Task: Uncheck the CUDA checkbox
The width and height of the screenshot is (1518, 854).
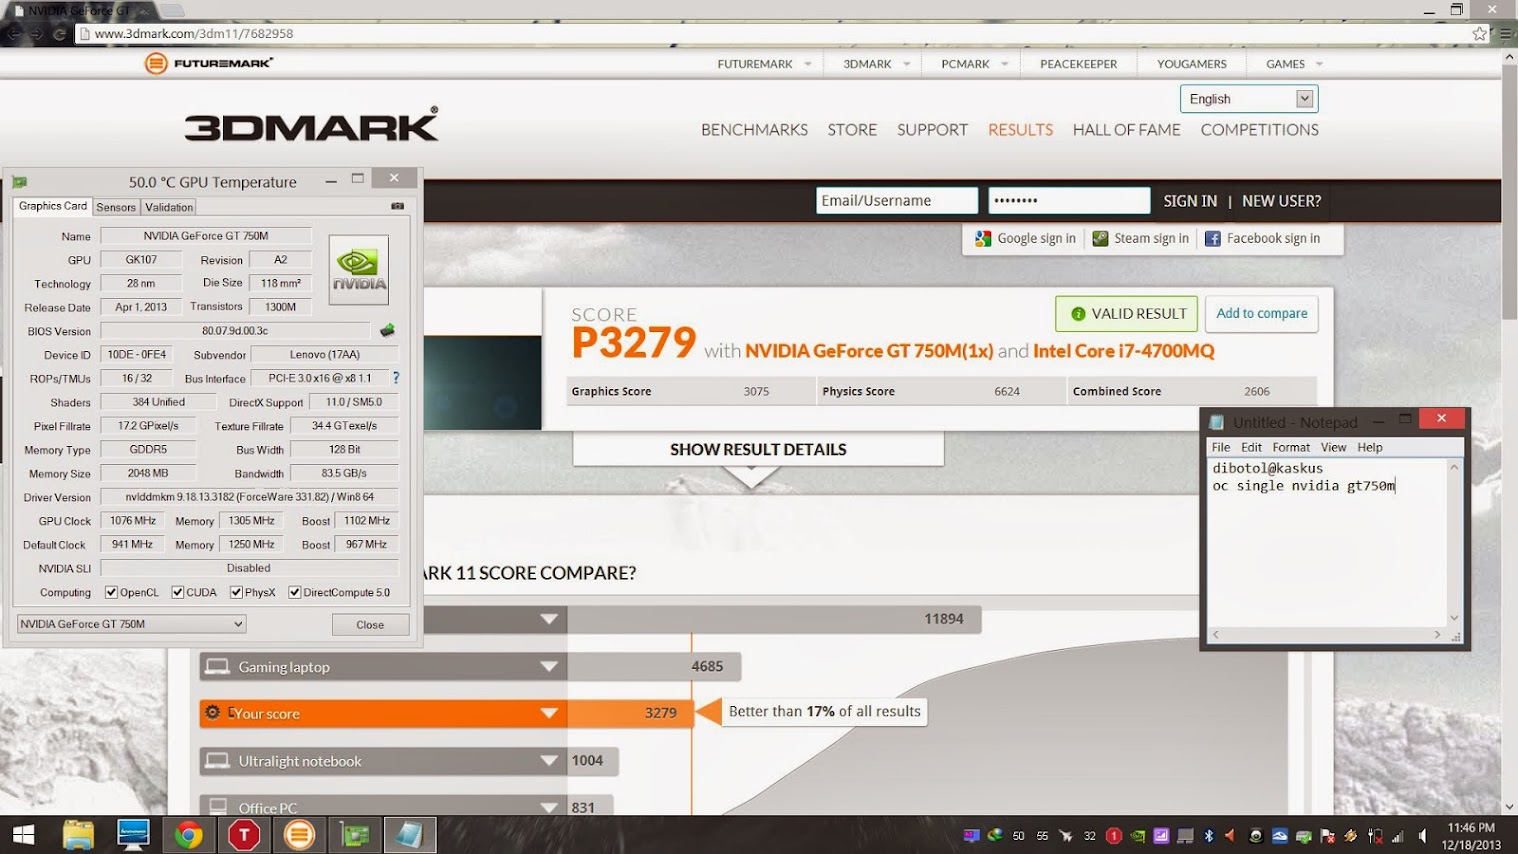Action: pyautogui.click(x=178, y=592)
